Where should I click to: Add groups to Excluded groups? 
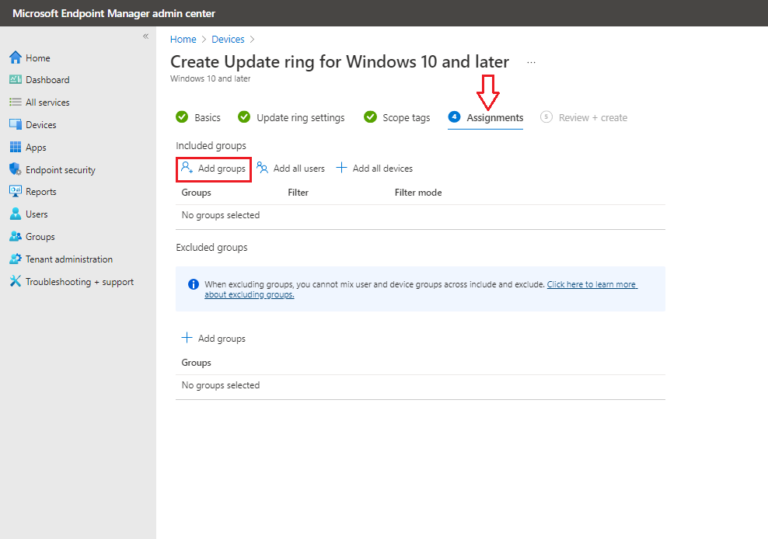tap(214, 339)
